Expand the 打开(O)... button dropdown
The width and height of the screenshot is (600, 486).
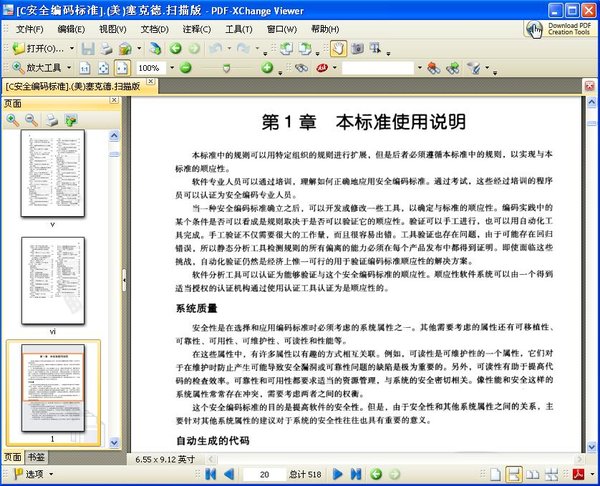click(73, 48)
